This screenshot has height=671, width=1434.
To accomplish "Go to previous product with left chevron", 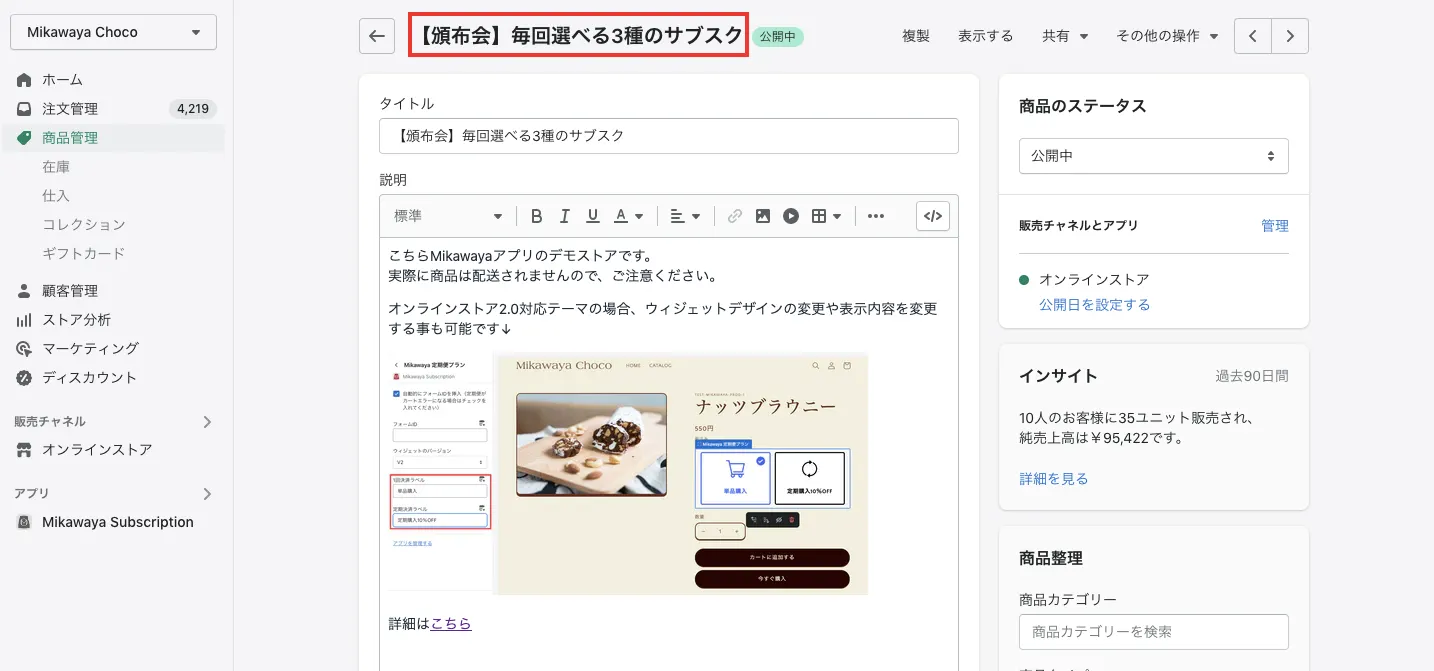I will [1253, 36].
